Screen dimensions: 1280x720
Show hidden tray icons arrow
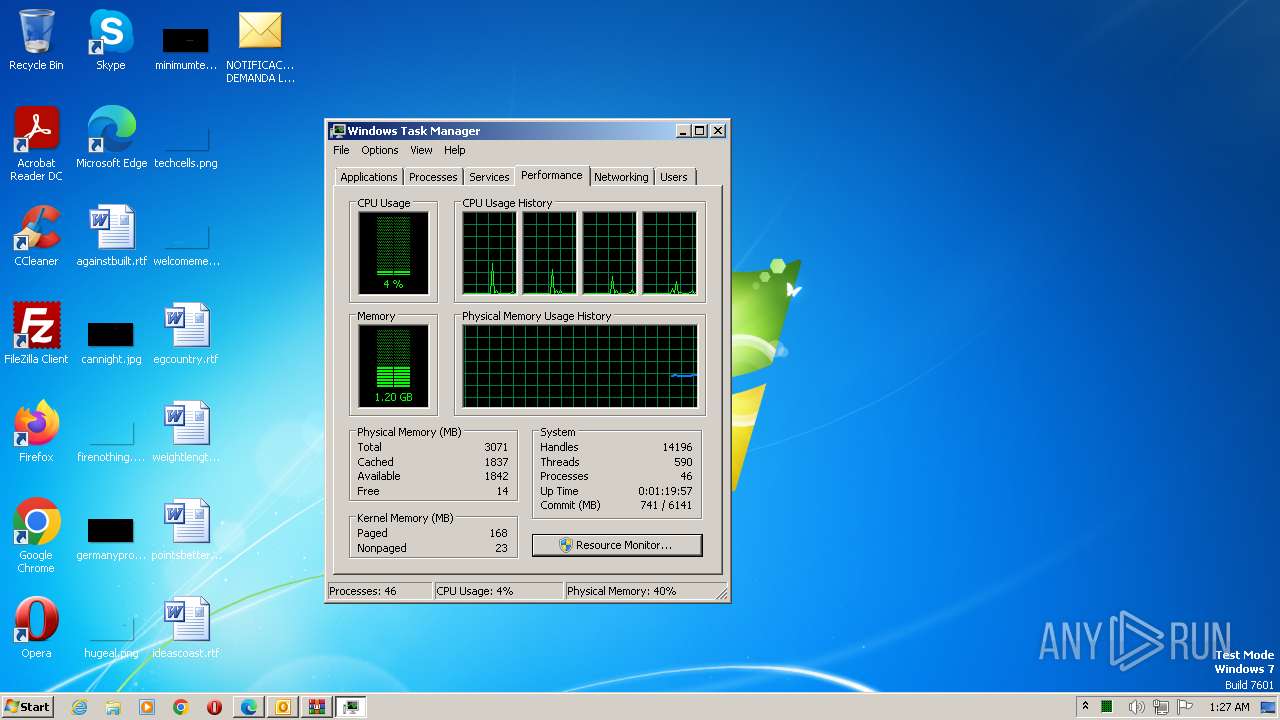1085,706
